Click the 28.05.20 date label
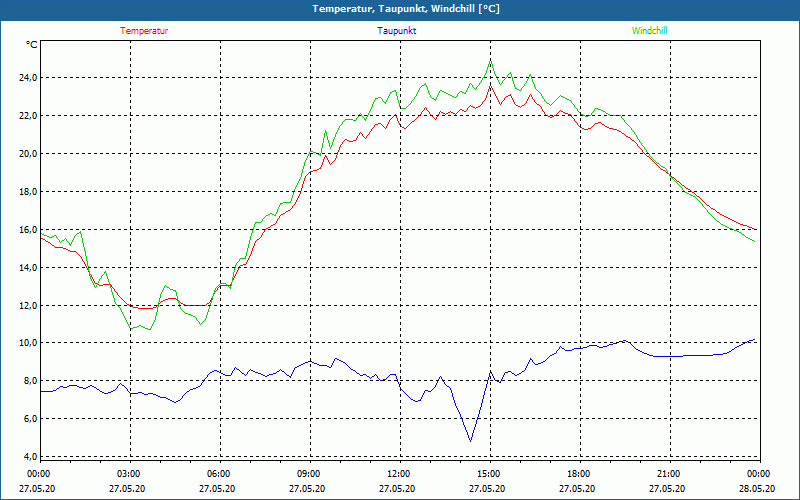 pyautogui.click(x=757, y=488)
